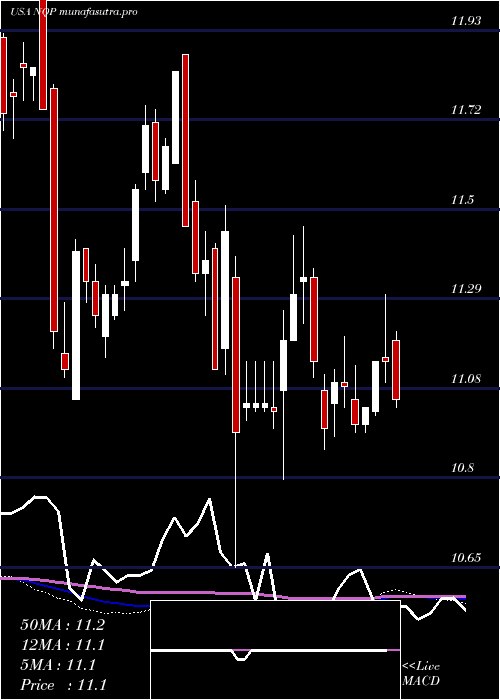Click the 11.93 price axis label

(466, 21)
